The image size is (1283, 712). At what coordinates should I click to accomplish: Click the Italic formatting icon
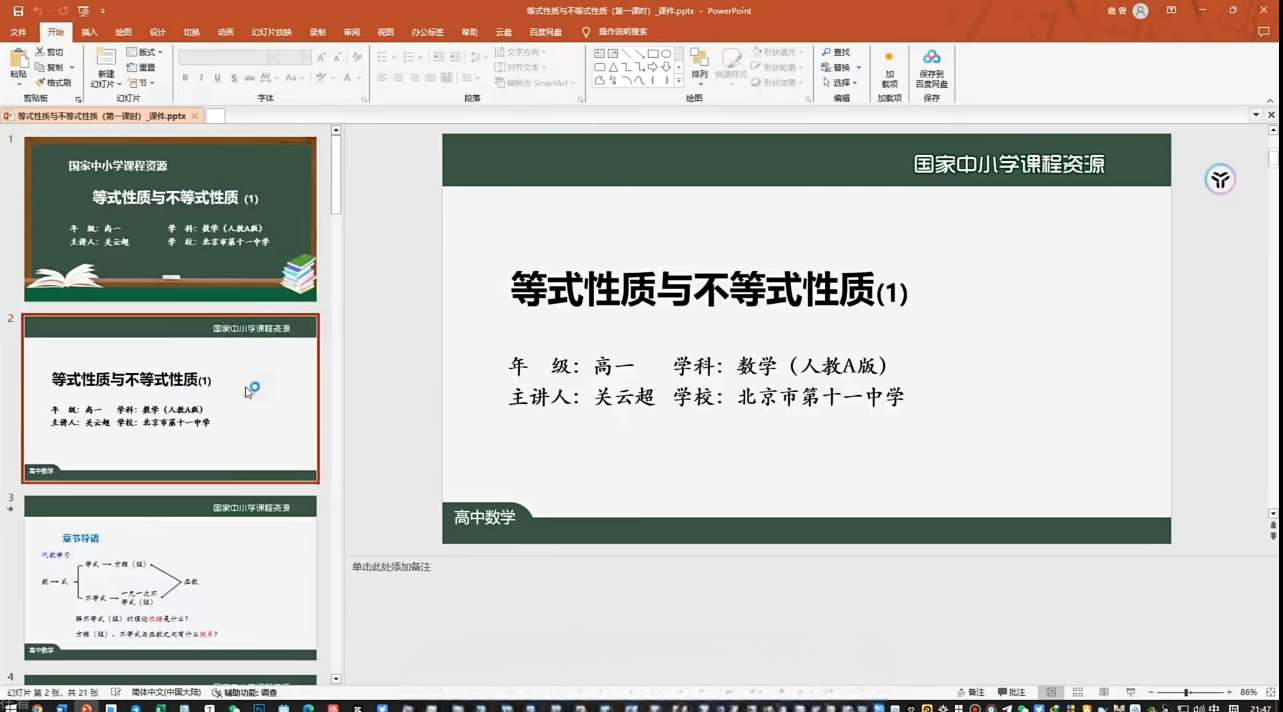tap(201, 76)
